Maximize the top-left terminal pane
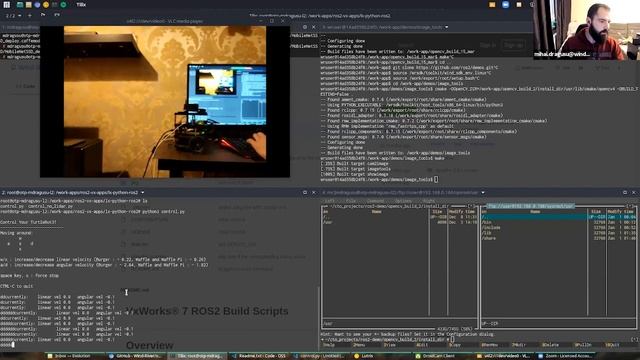The width and height of the screenshot is (640, 360). coord(305,27)
